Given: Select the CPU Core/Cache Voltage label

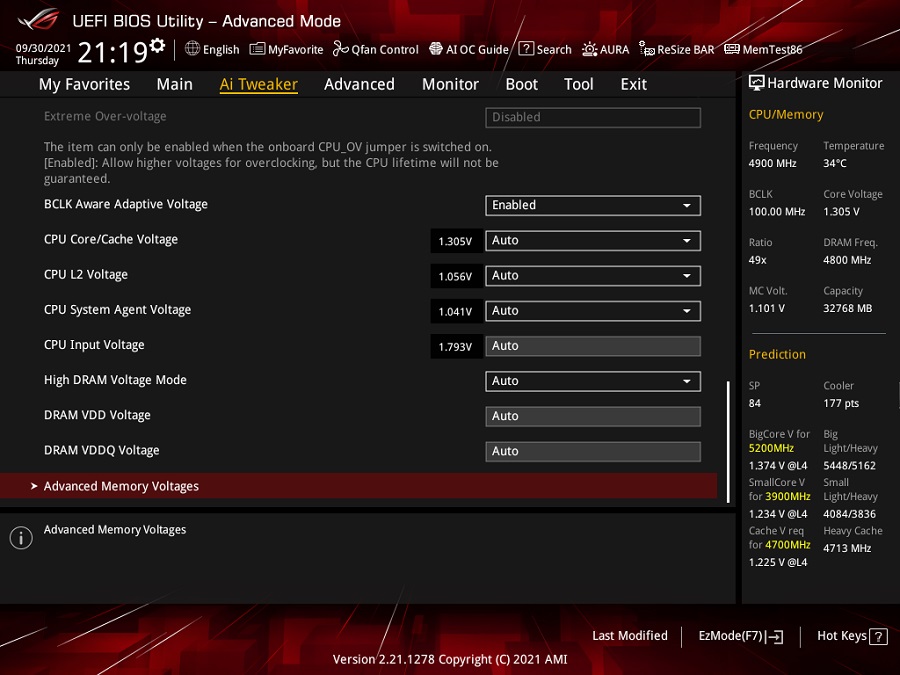Looking at the screenshot, I should pos(111,239).
